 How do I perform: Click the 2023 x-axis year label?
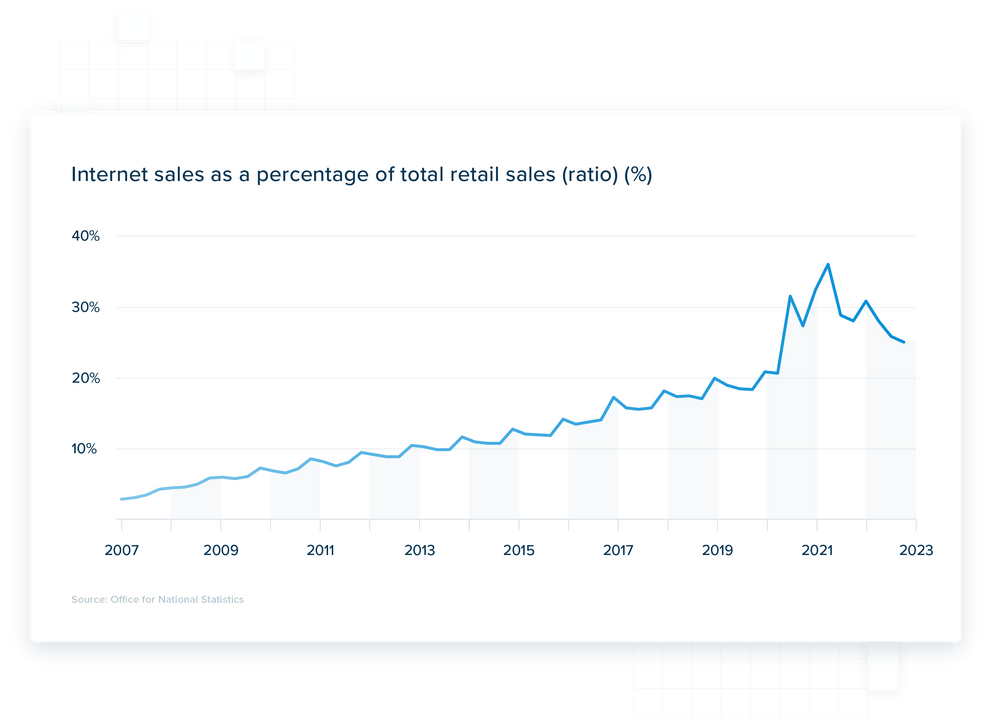(x=915, y=550)
